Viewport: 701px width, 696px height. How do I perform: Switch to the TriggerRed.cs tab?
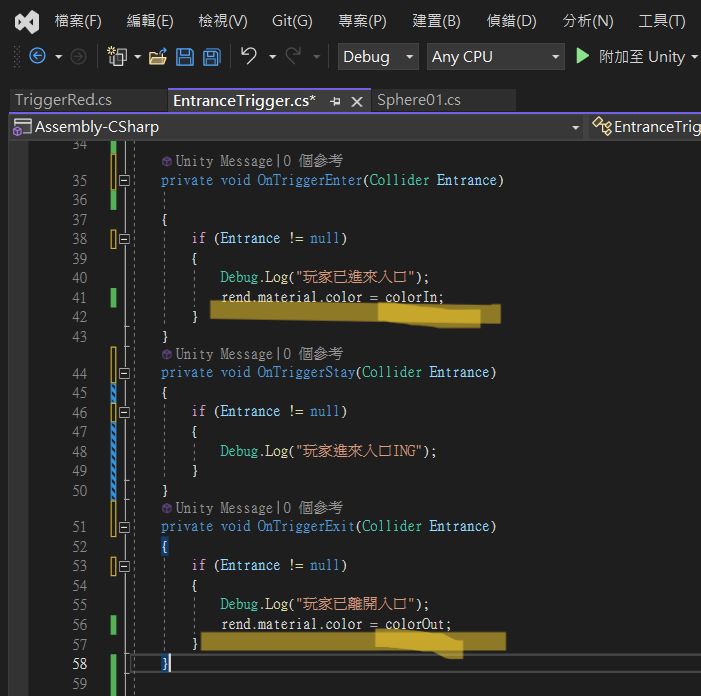click(63, 100)
